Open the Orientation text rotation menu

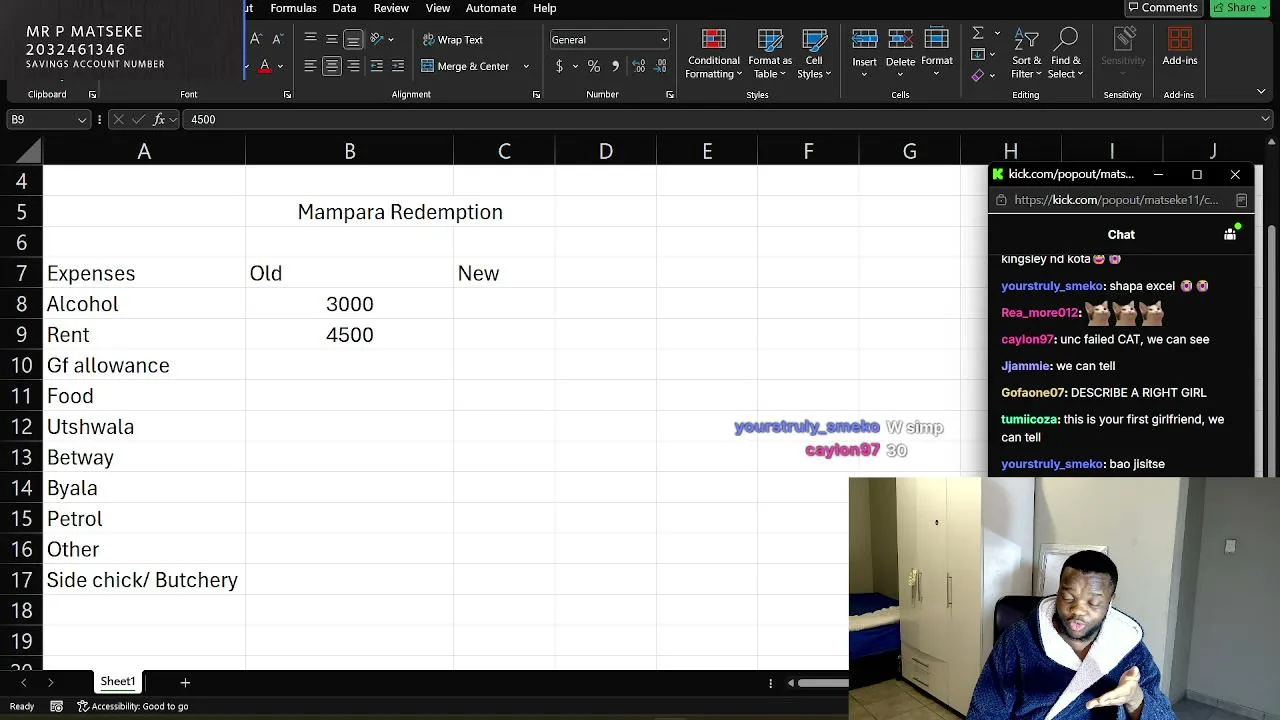(381, 39)
